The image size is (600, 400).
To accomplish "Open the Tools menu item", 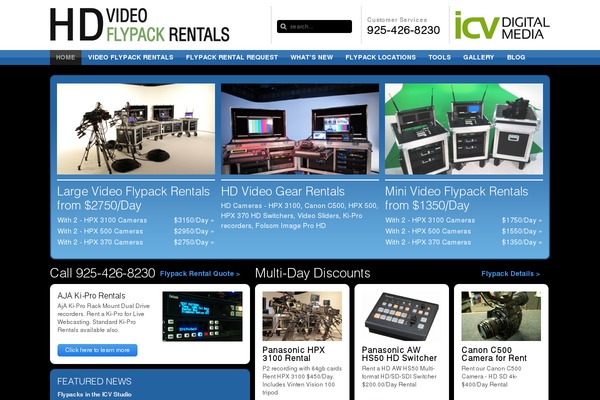I will [x=439, y=57].
